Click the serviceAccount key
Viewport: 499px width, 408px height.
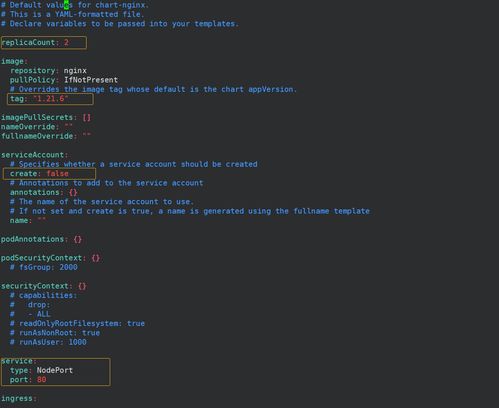click(x=32, y=155)
